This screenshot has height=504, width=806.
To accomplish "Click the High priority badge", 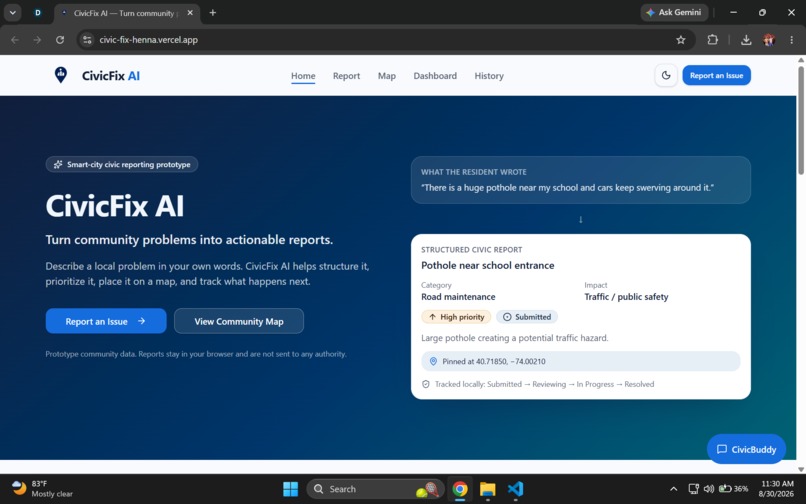I will [456, 317].
